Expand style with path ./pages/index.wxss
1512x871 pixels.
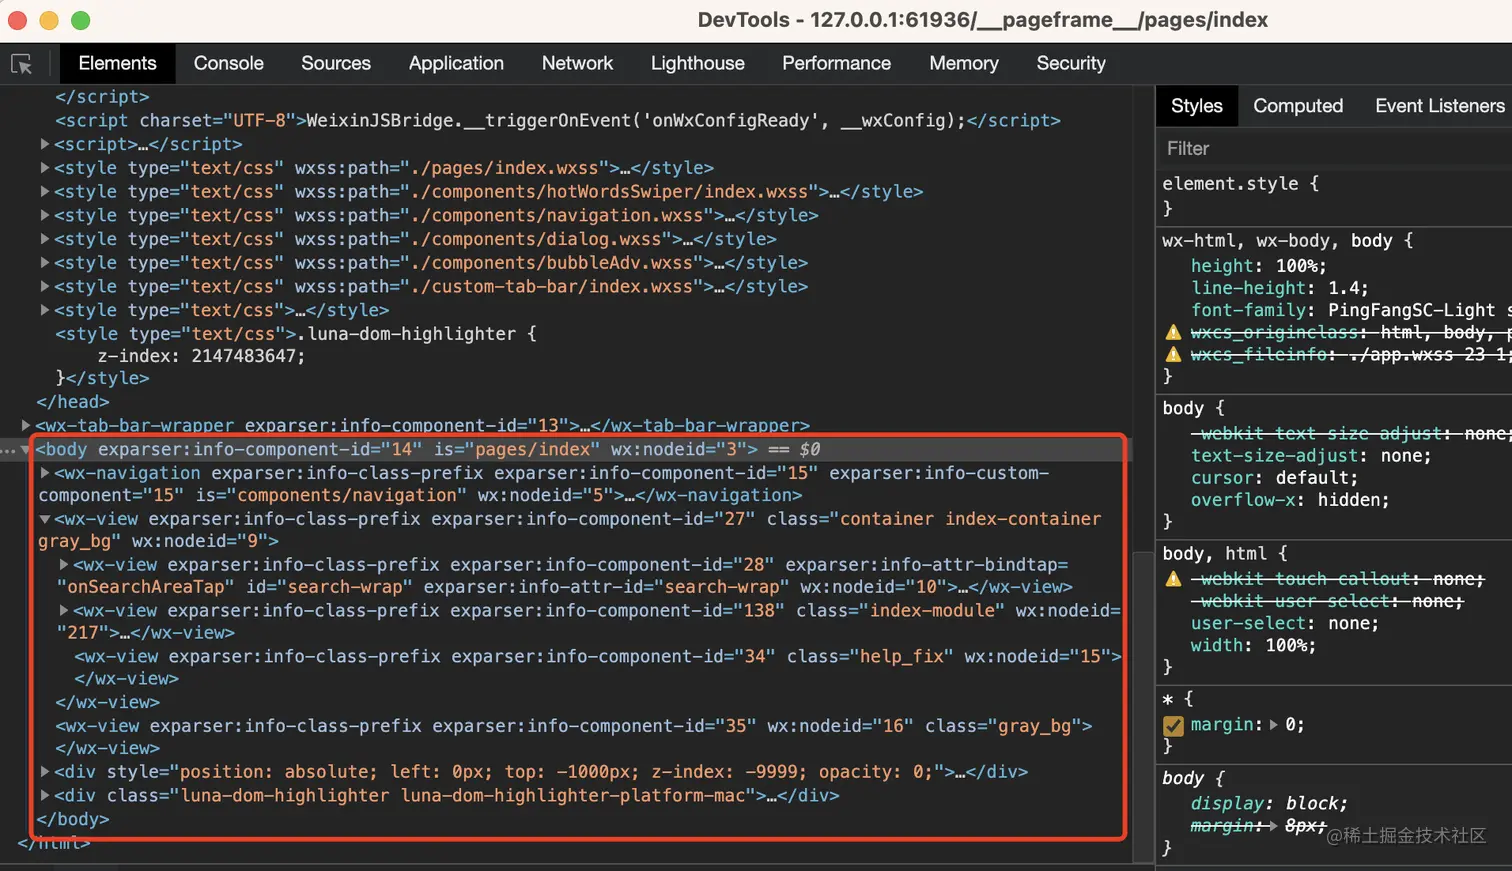pos(45,168)
